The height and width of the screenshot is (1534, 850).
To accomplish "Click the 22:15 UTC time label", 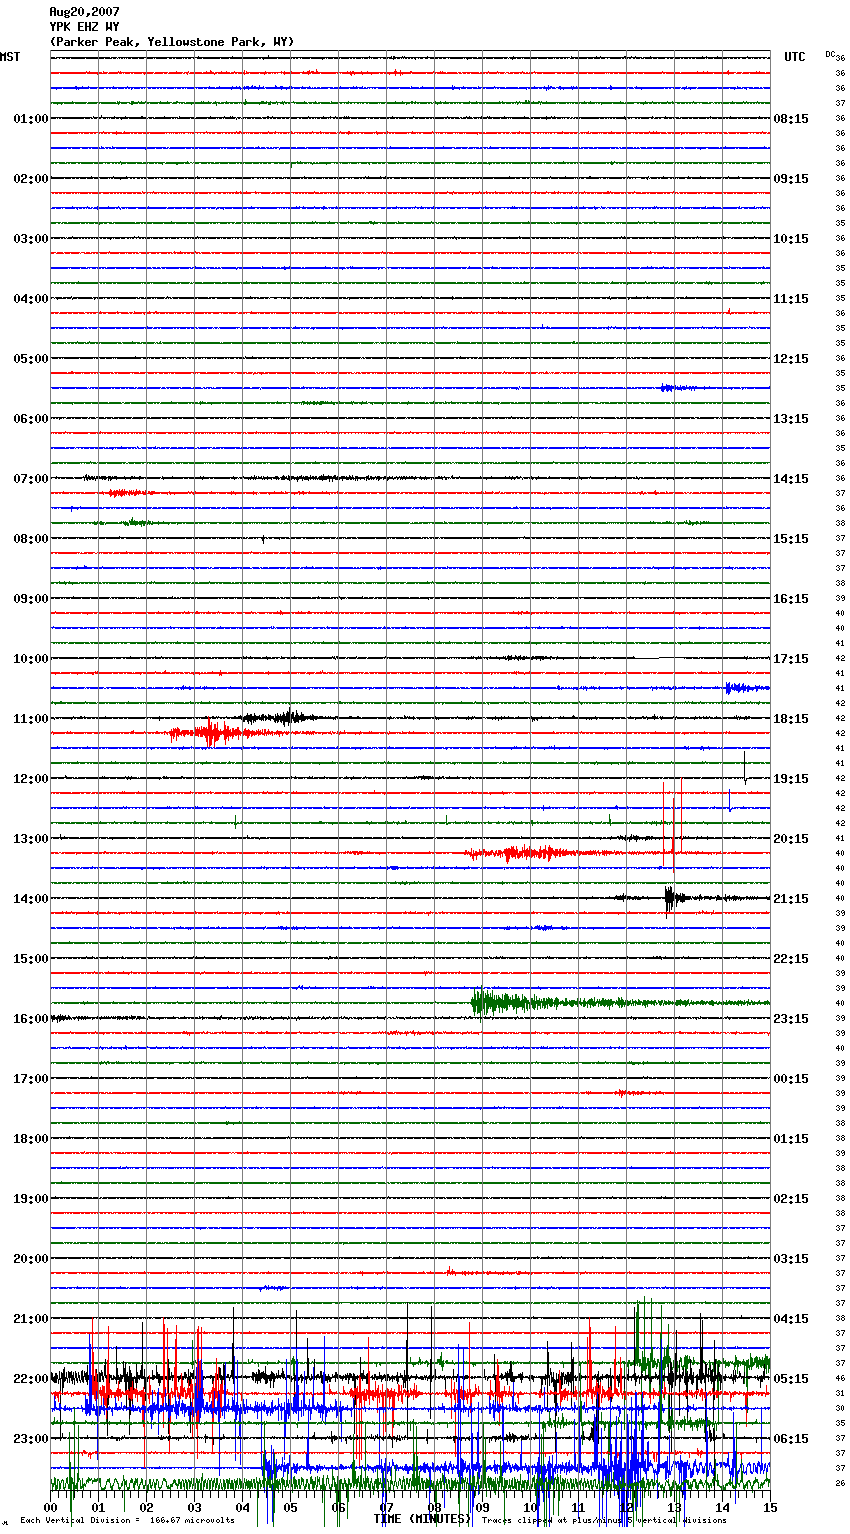I will click(791, 959).
